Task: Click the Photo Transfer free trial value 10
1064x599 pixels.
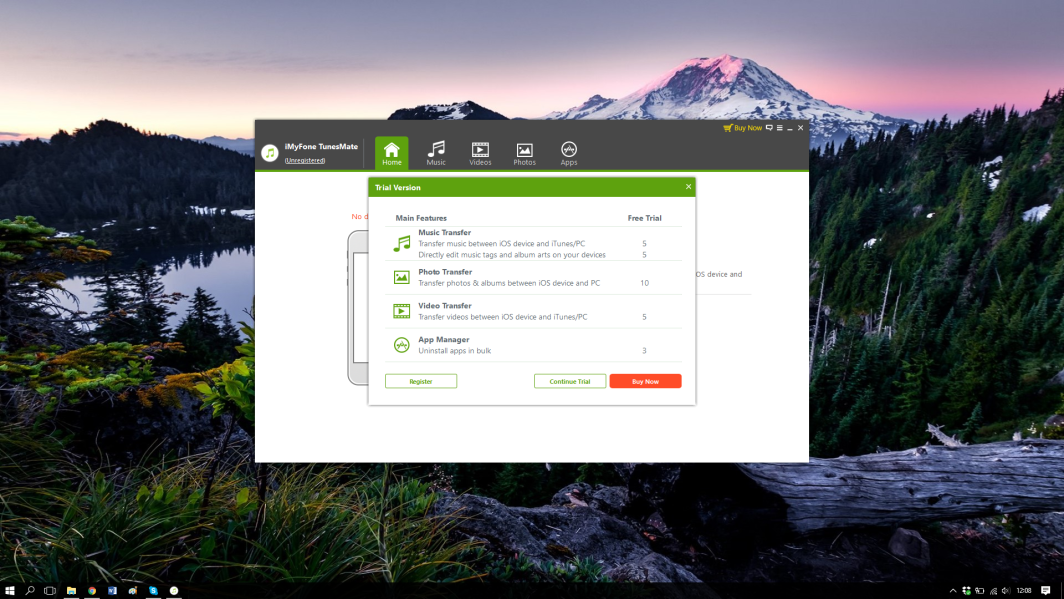Action: click(x=644, y=283)
